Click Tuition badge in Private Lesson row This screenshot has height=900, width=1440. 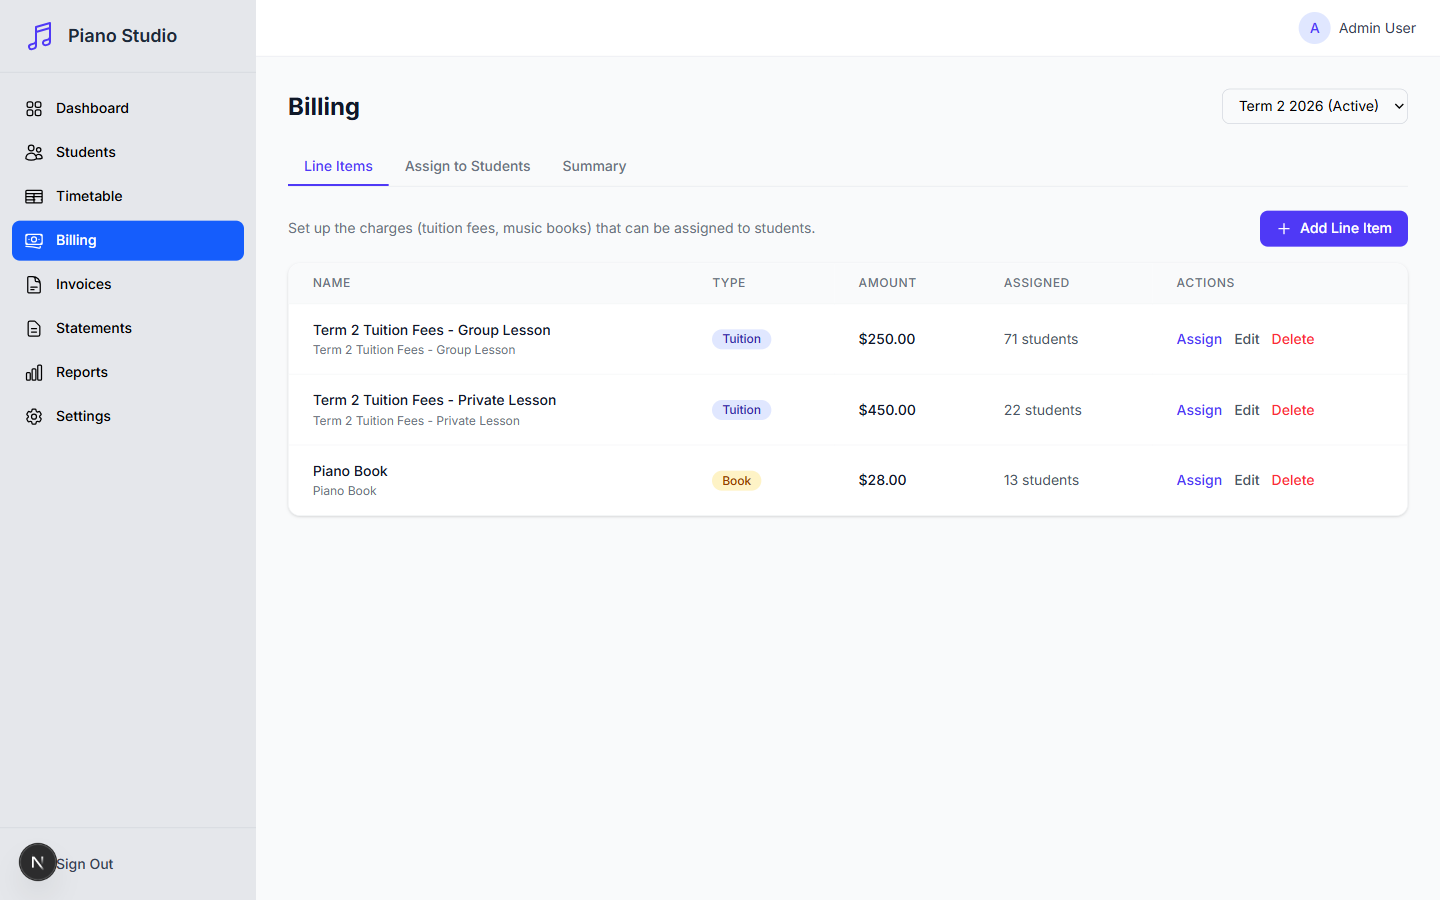pyautogui.click(x=741, y=410)
